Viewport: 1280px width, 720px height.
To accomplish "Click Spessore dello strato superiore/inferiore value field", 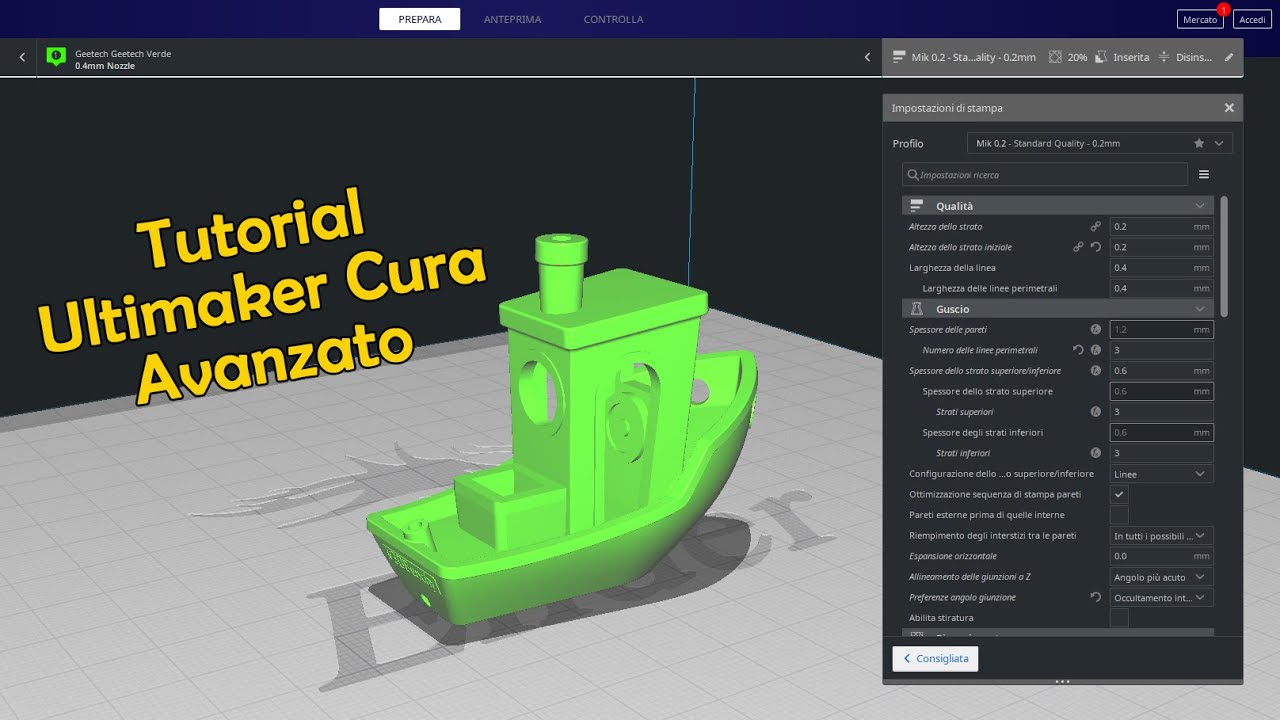I will click(1162, 371).
